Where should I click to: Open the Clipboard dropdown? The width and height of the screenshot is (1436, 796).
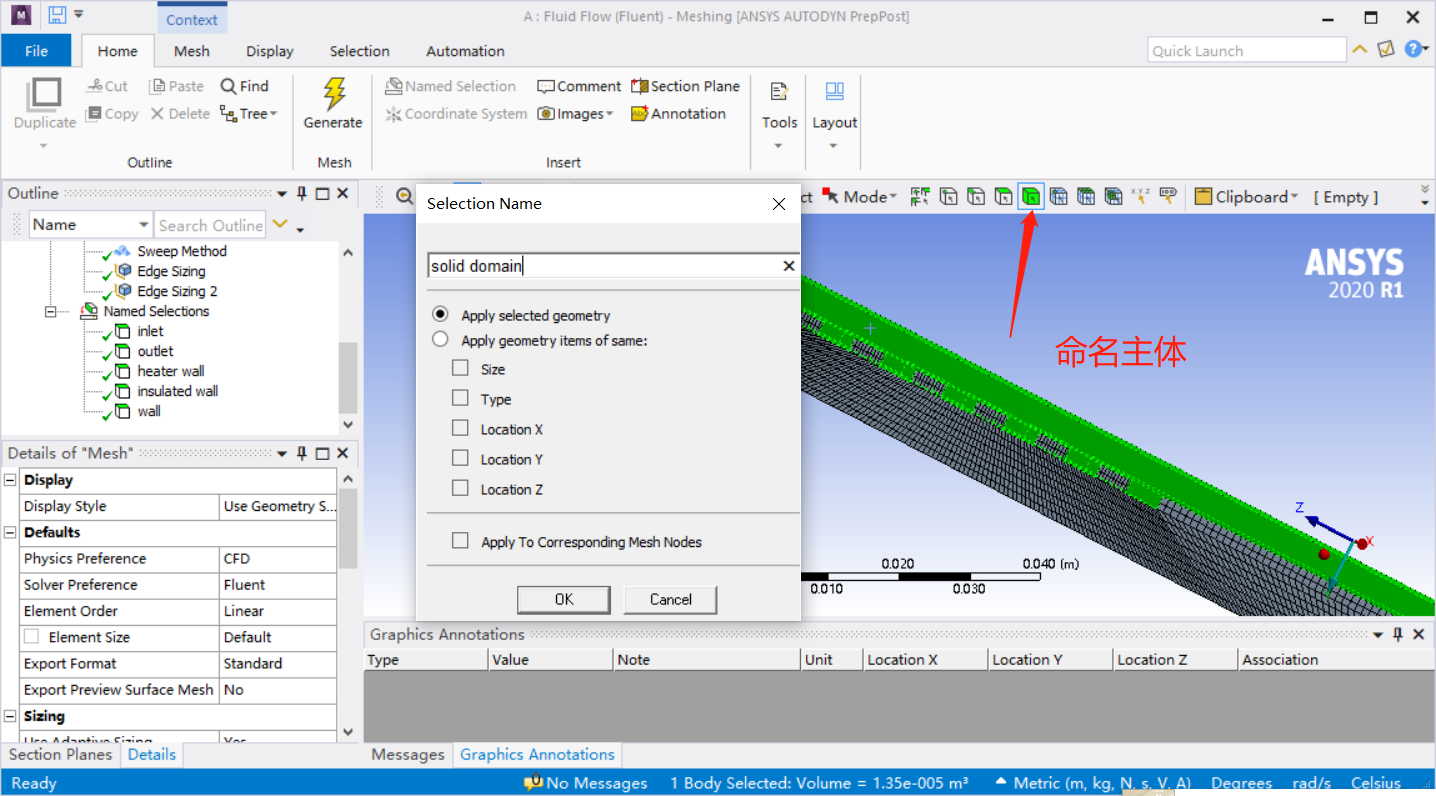click(x=1246, y=197)
